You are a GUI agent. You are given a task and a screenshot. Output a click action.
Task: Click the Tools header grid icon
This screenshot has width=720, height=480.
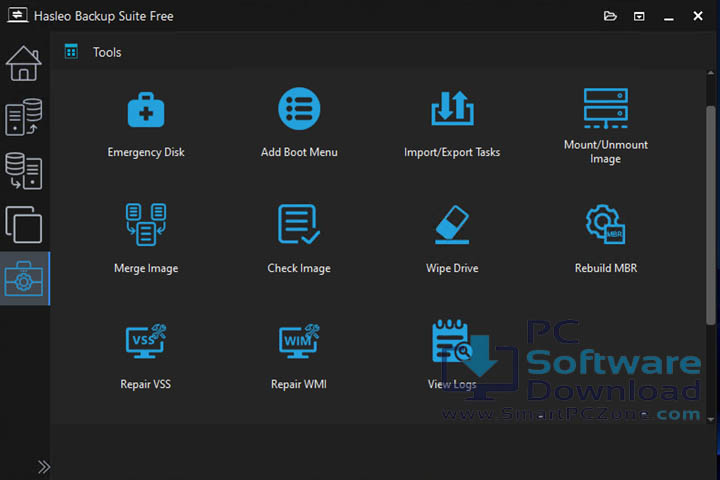click(x=71, y=51)
